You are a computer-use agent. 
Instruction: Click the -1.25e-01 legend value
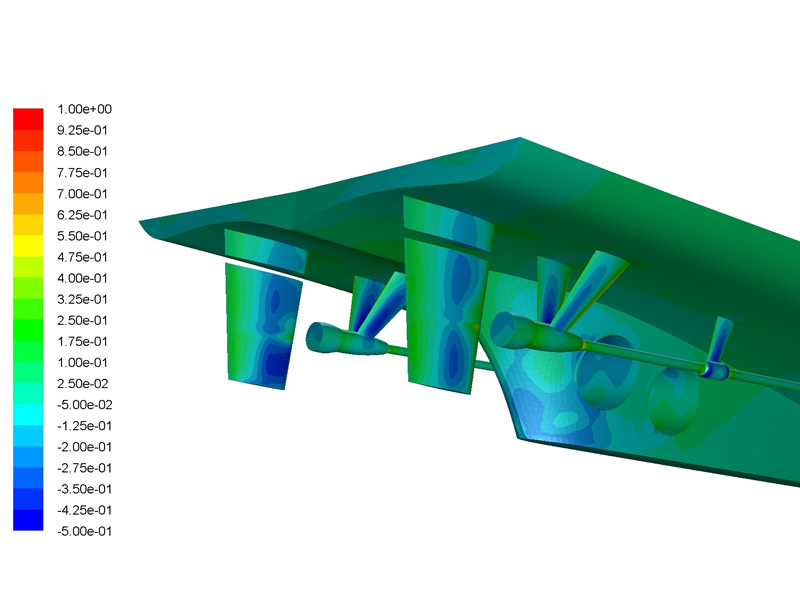pos(84,426)
